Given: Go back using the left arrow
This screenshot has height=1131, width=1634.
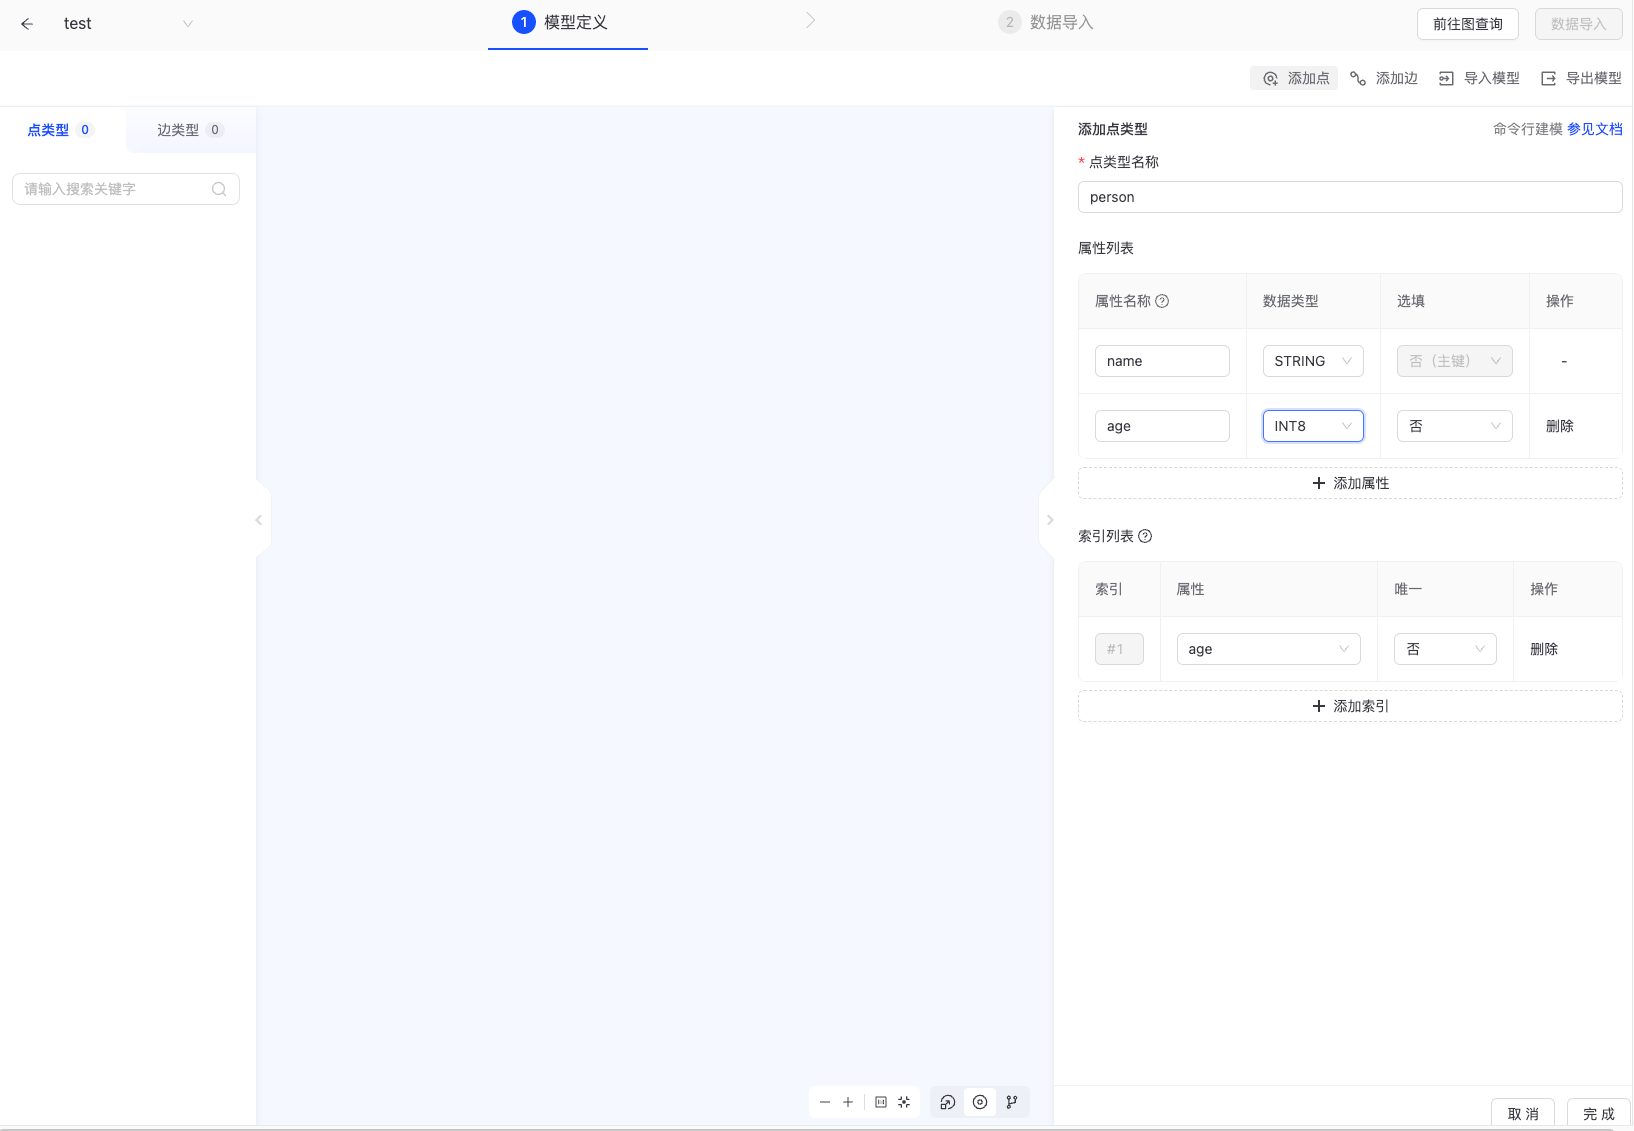Looking at the screenshot, I should tap(27, 24).
